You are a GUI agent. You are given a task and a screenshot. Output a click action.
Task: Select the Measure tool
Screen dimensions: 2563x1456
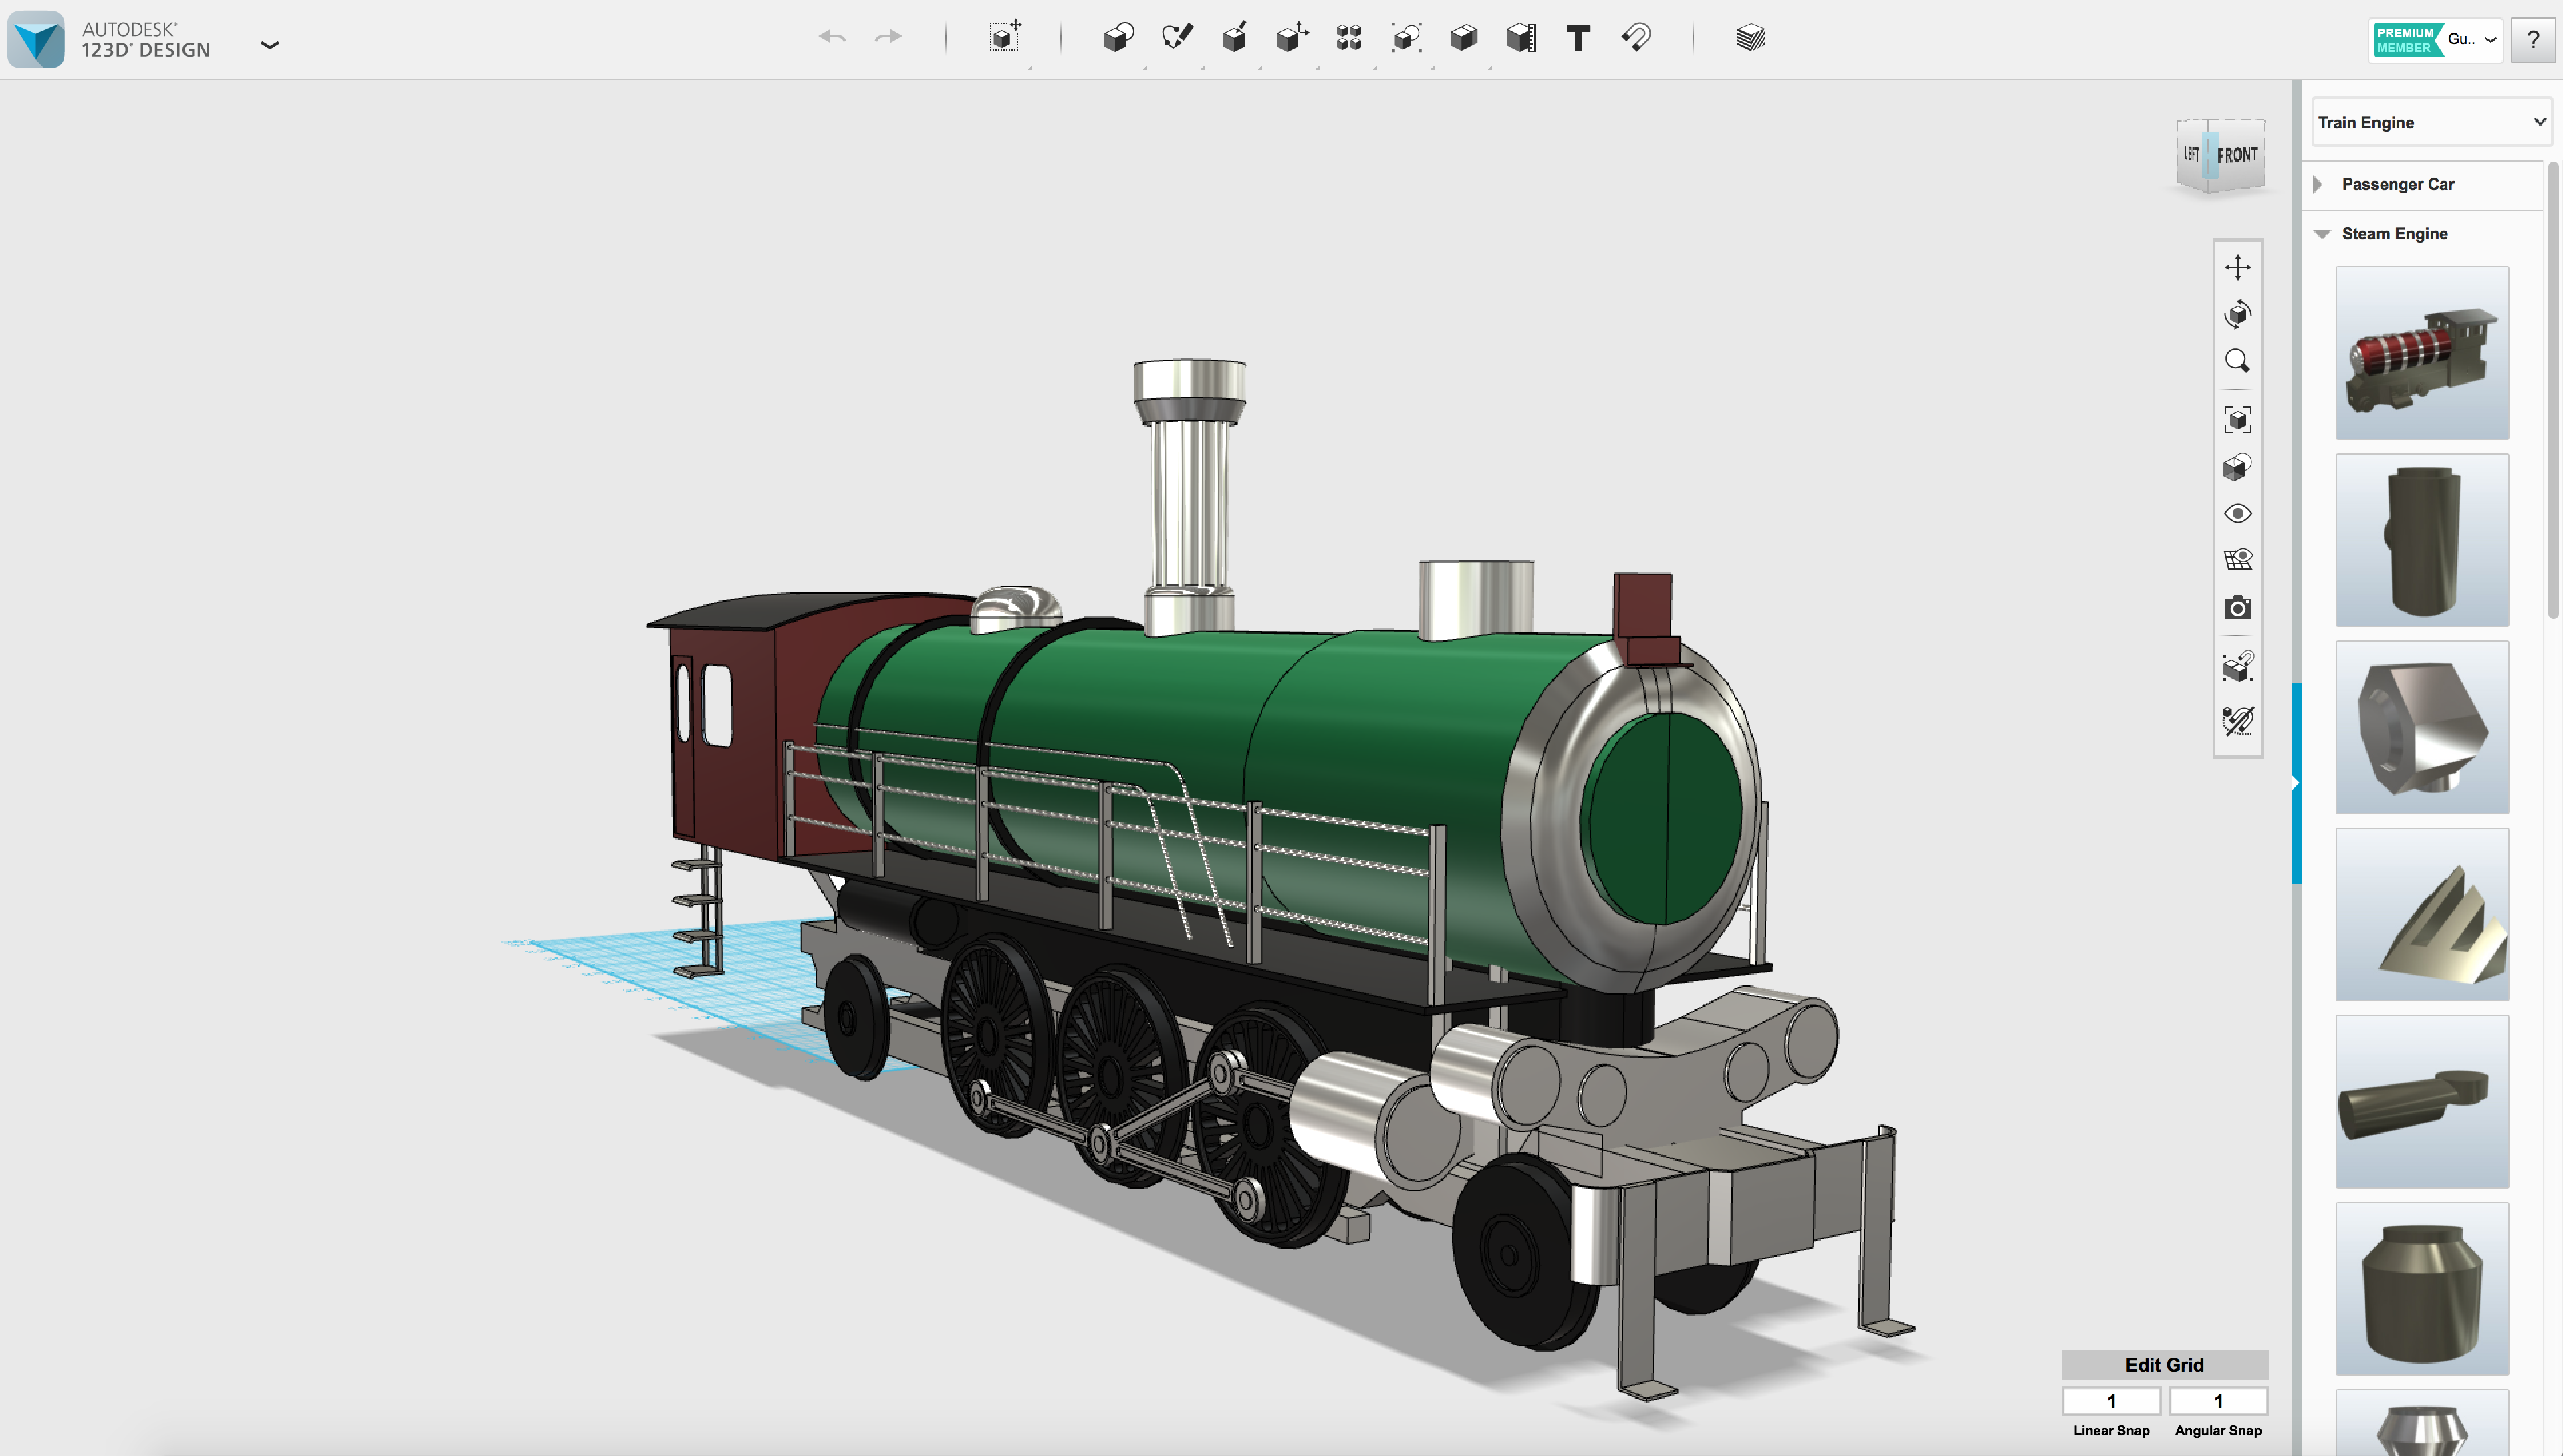1520,38
